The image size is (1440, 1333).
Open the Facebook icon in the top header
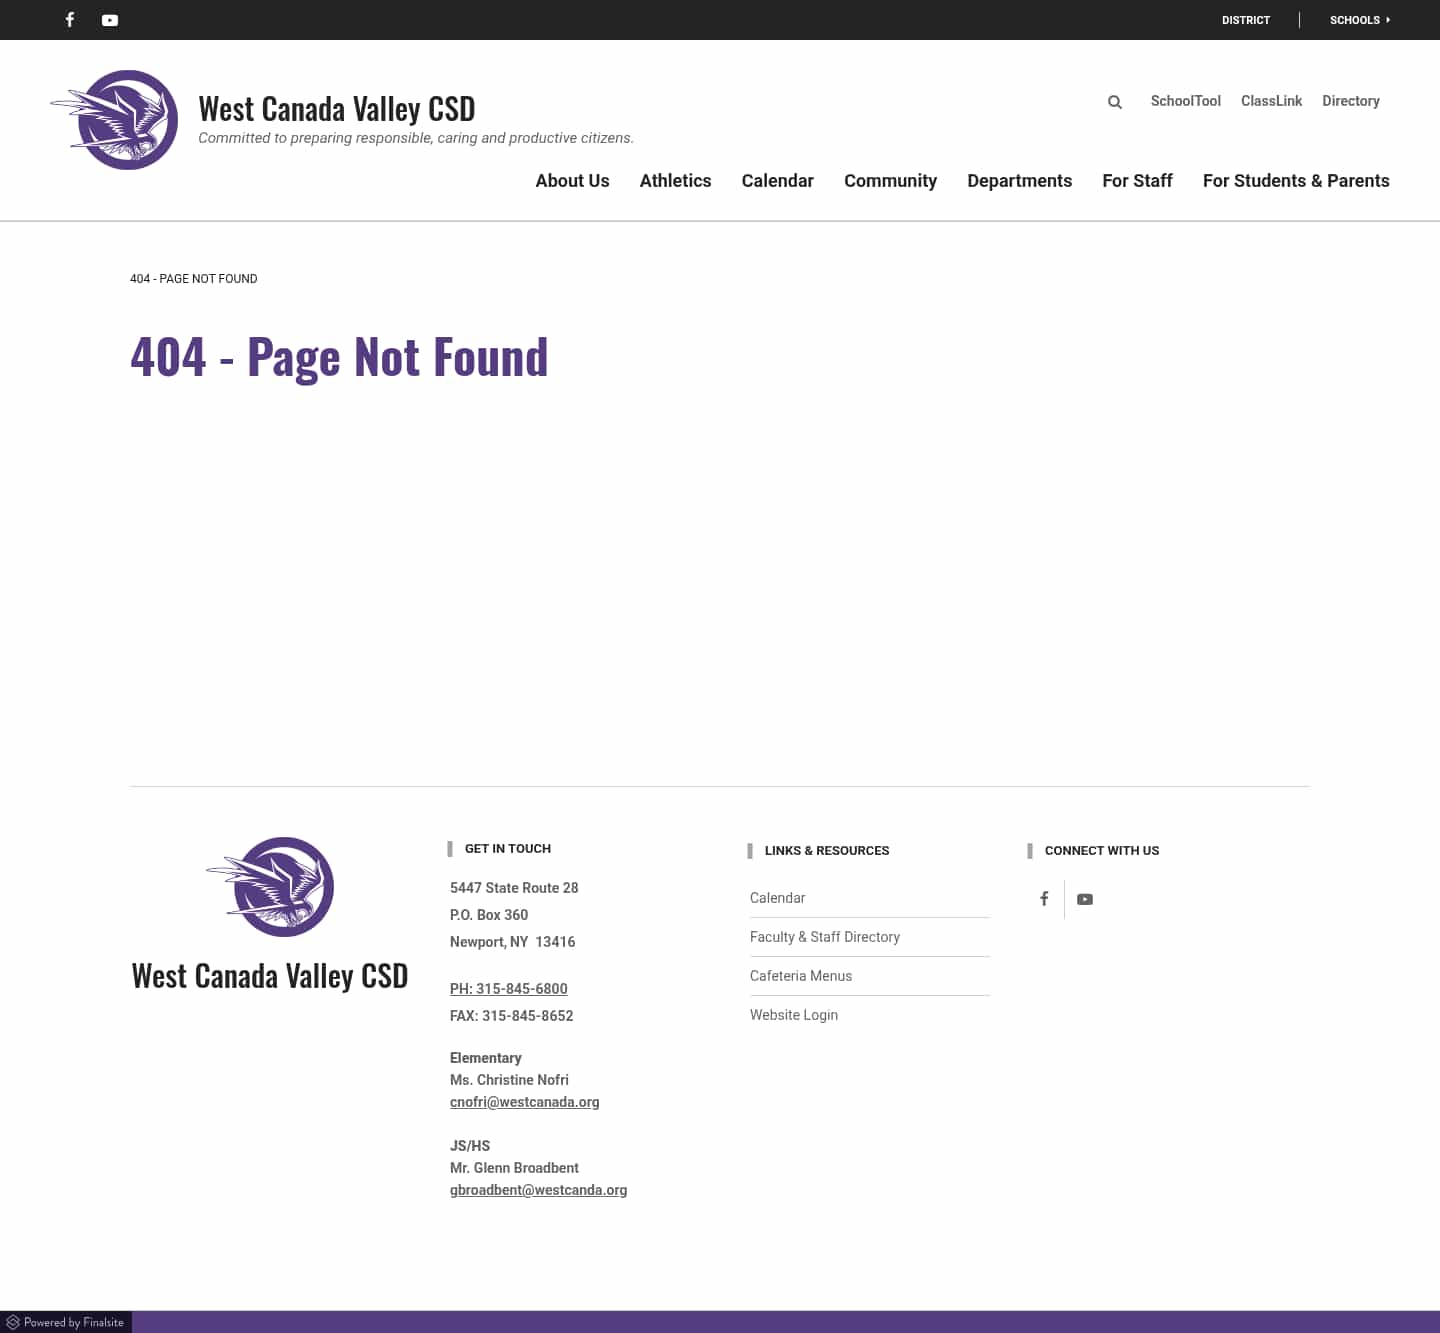click(69, 20)
